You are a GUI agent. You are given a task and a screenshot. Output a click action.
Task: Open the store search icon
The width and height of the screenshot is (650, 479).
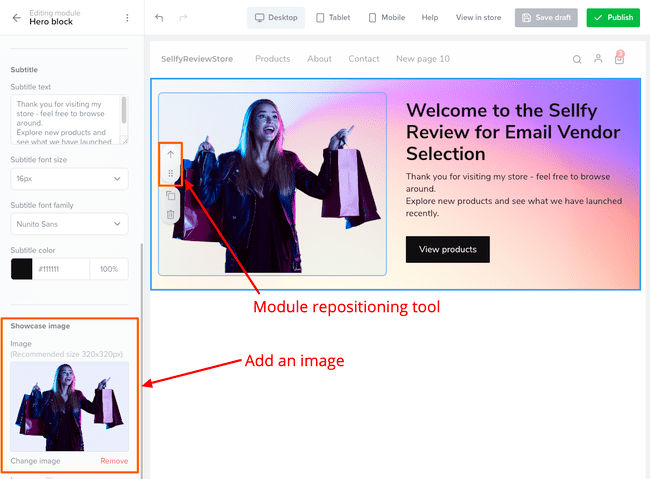point(577,59)
